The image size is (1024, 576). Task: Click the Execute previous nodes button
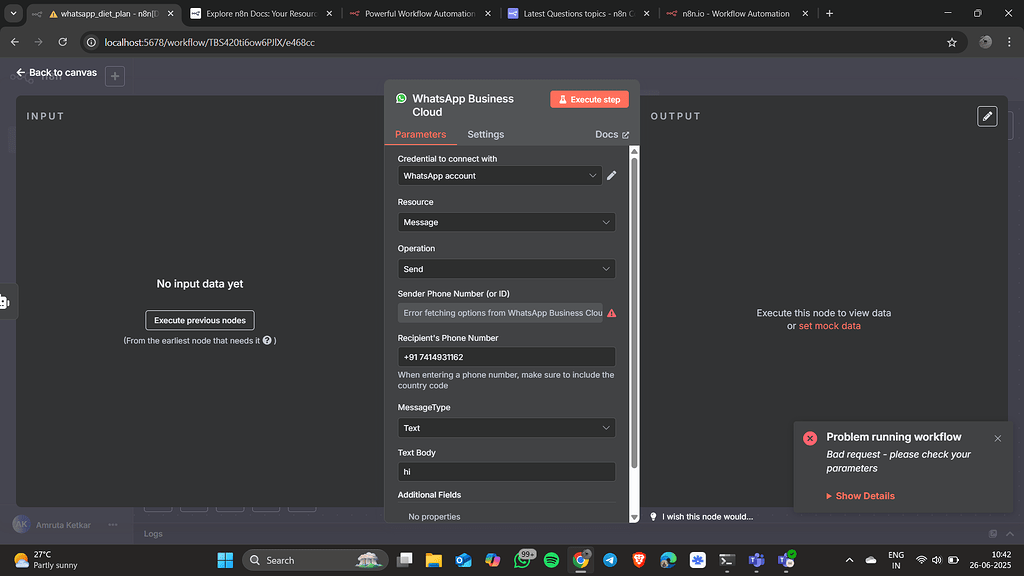199,319
